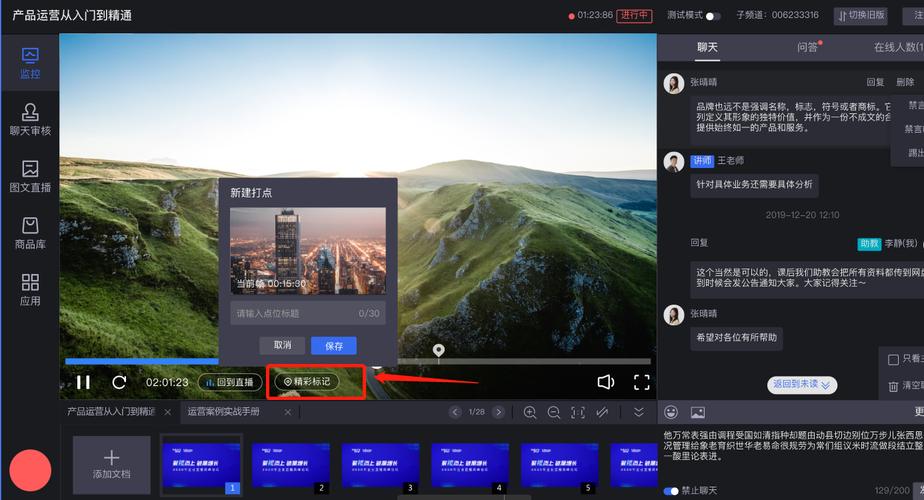Go to previous slide page arrow
This screenshot has height=500, width=924.
tap(455, 412)
